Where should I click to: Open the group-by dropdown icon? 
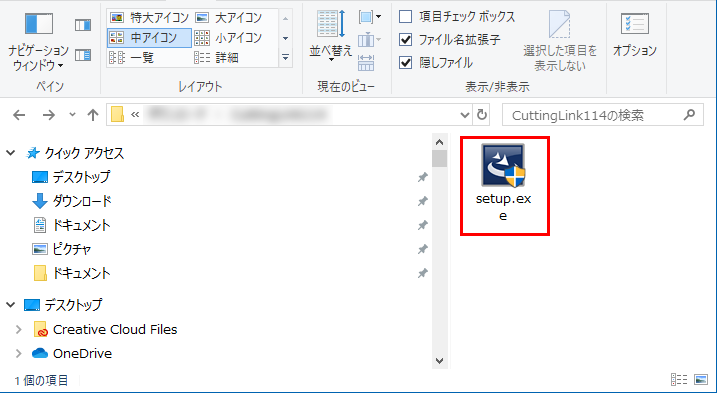point(370,17)
